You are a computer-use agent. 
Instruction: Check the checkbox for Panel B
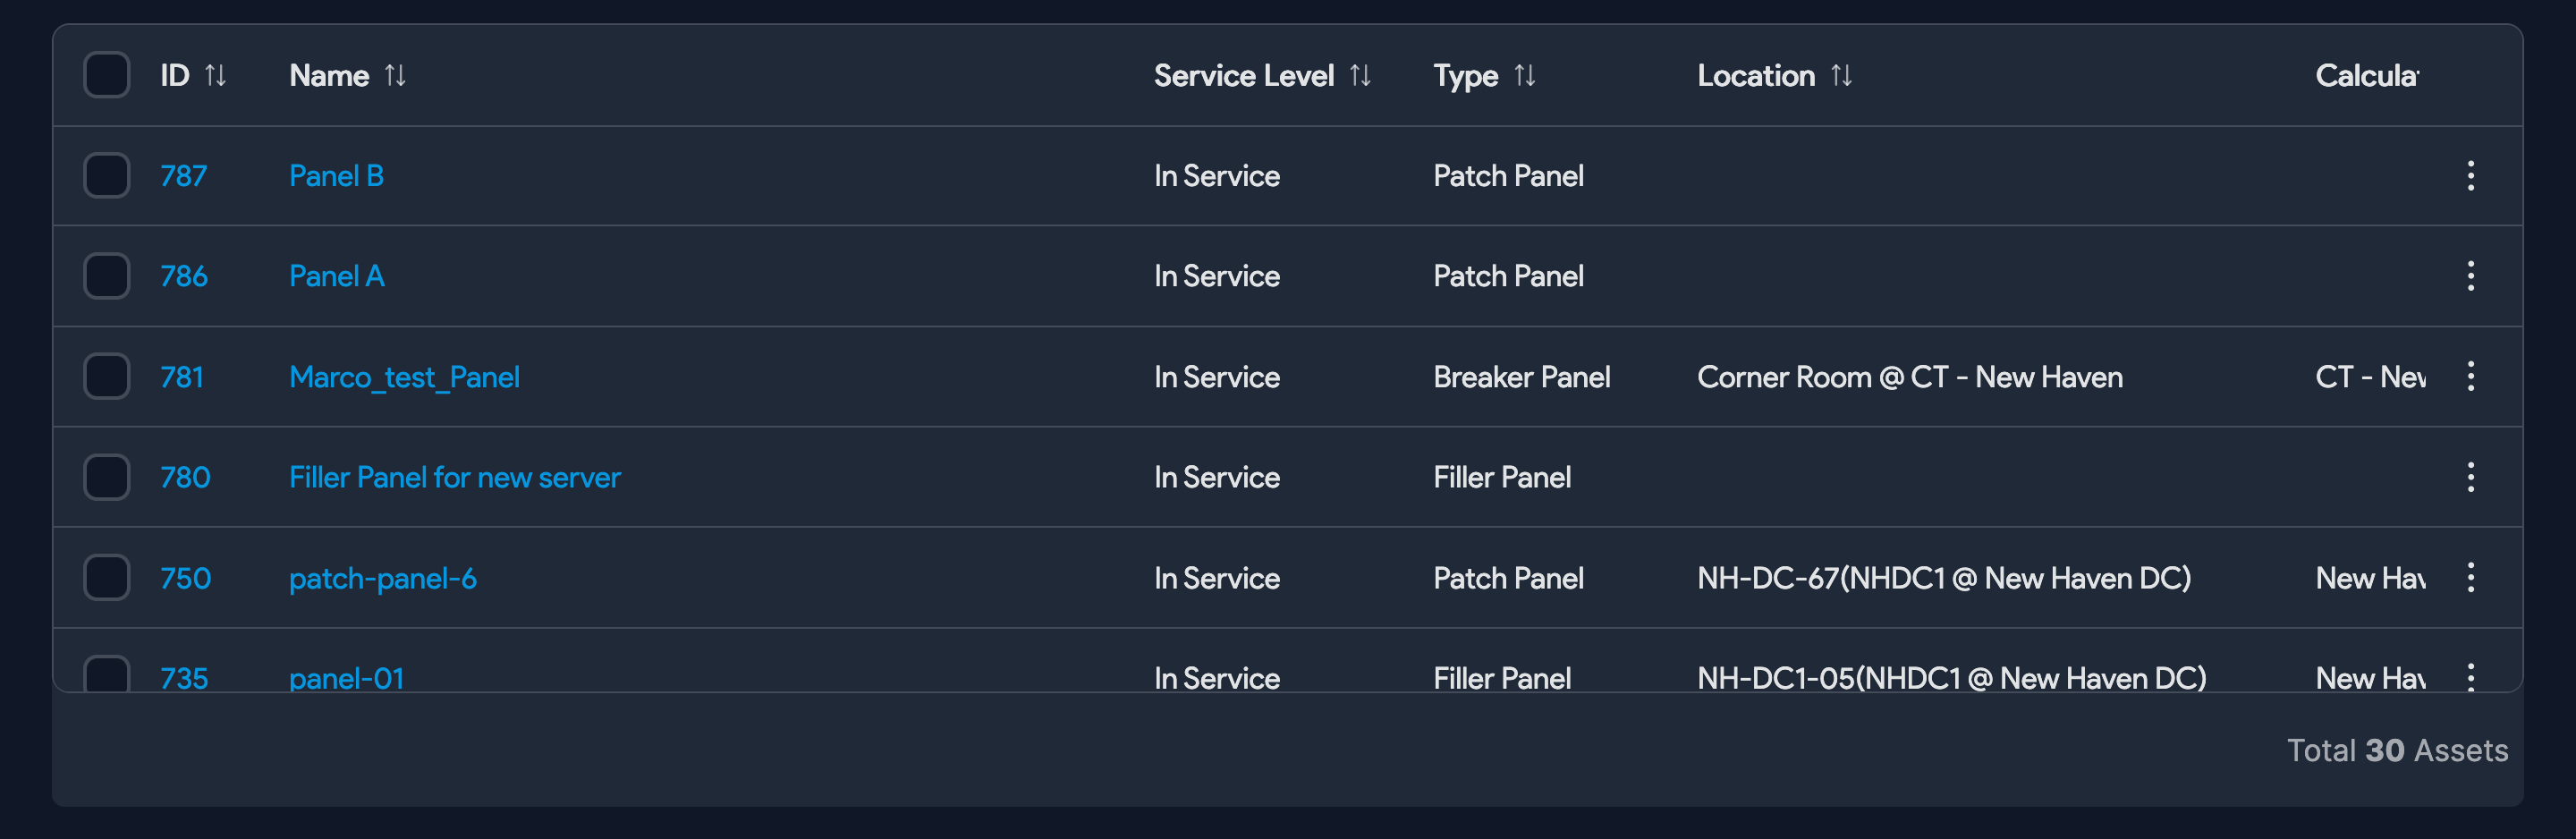[106, 175]
